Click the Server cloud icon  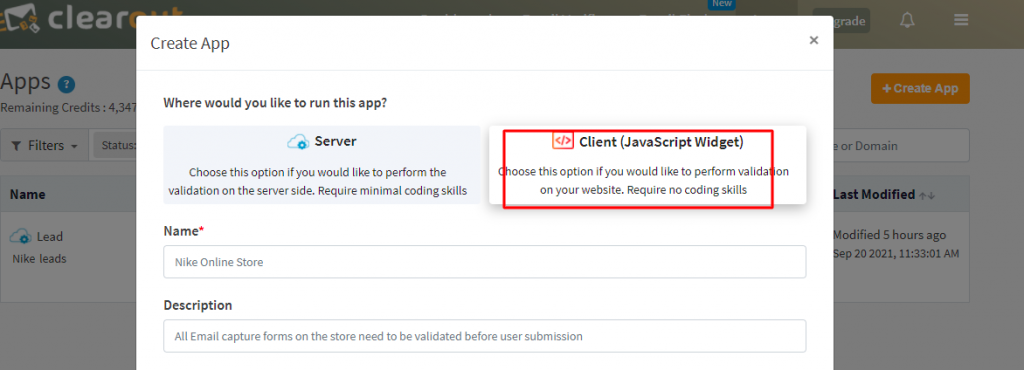(298, 142)
